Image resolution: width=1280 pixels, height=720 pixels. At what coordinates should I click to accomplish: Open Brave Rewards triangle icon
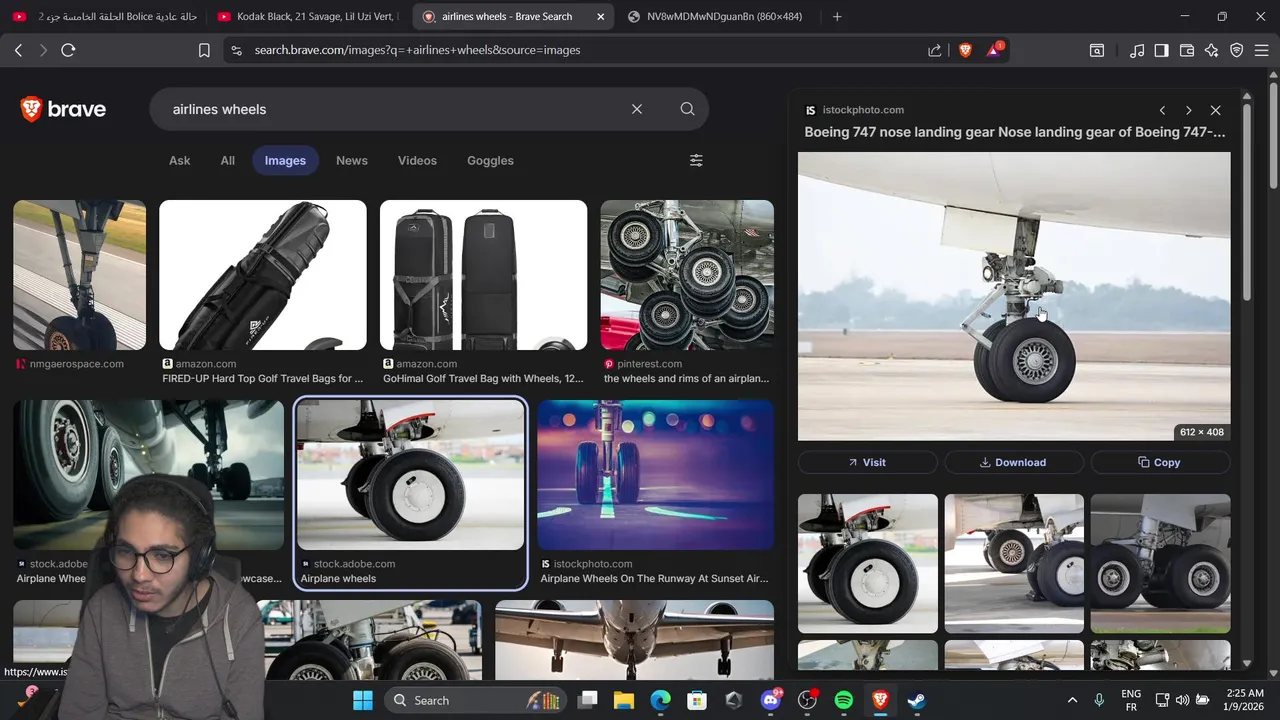(x=994, y=50)
